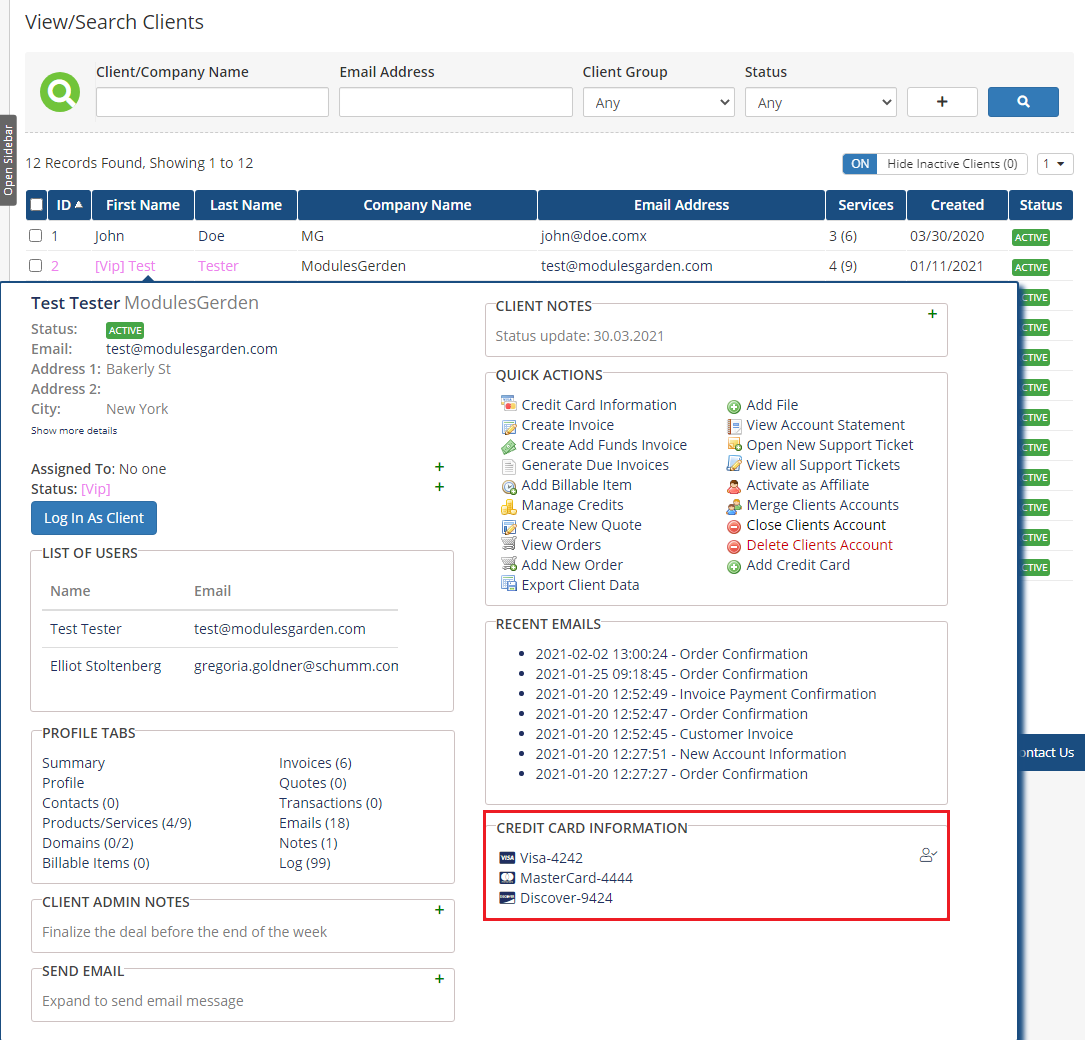Click the Open New Support Ticket icon
The height and width of the screenshot is (1040, 1085).
pyautogui.click(x=733, y=445)
